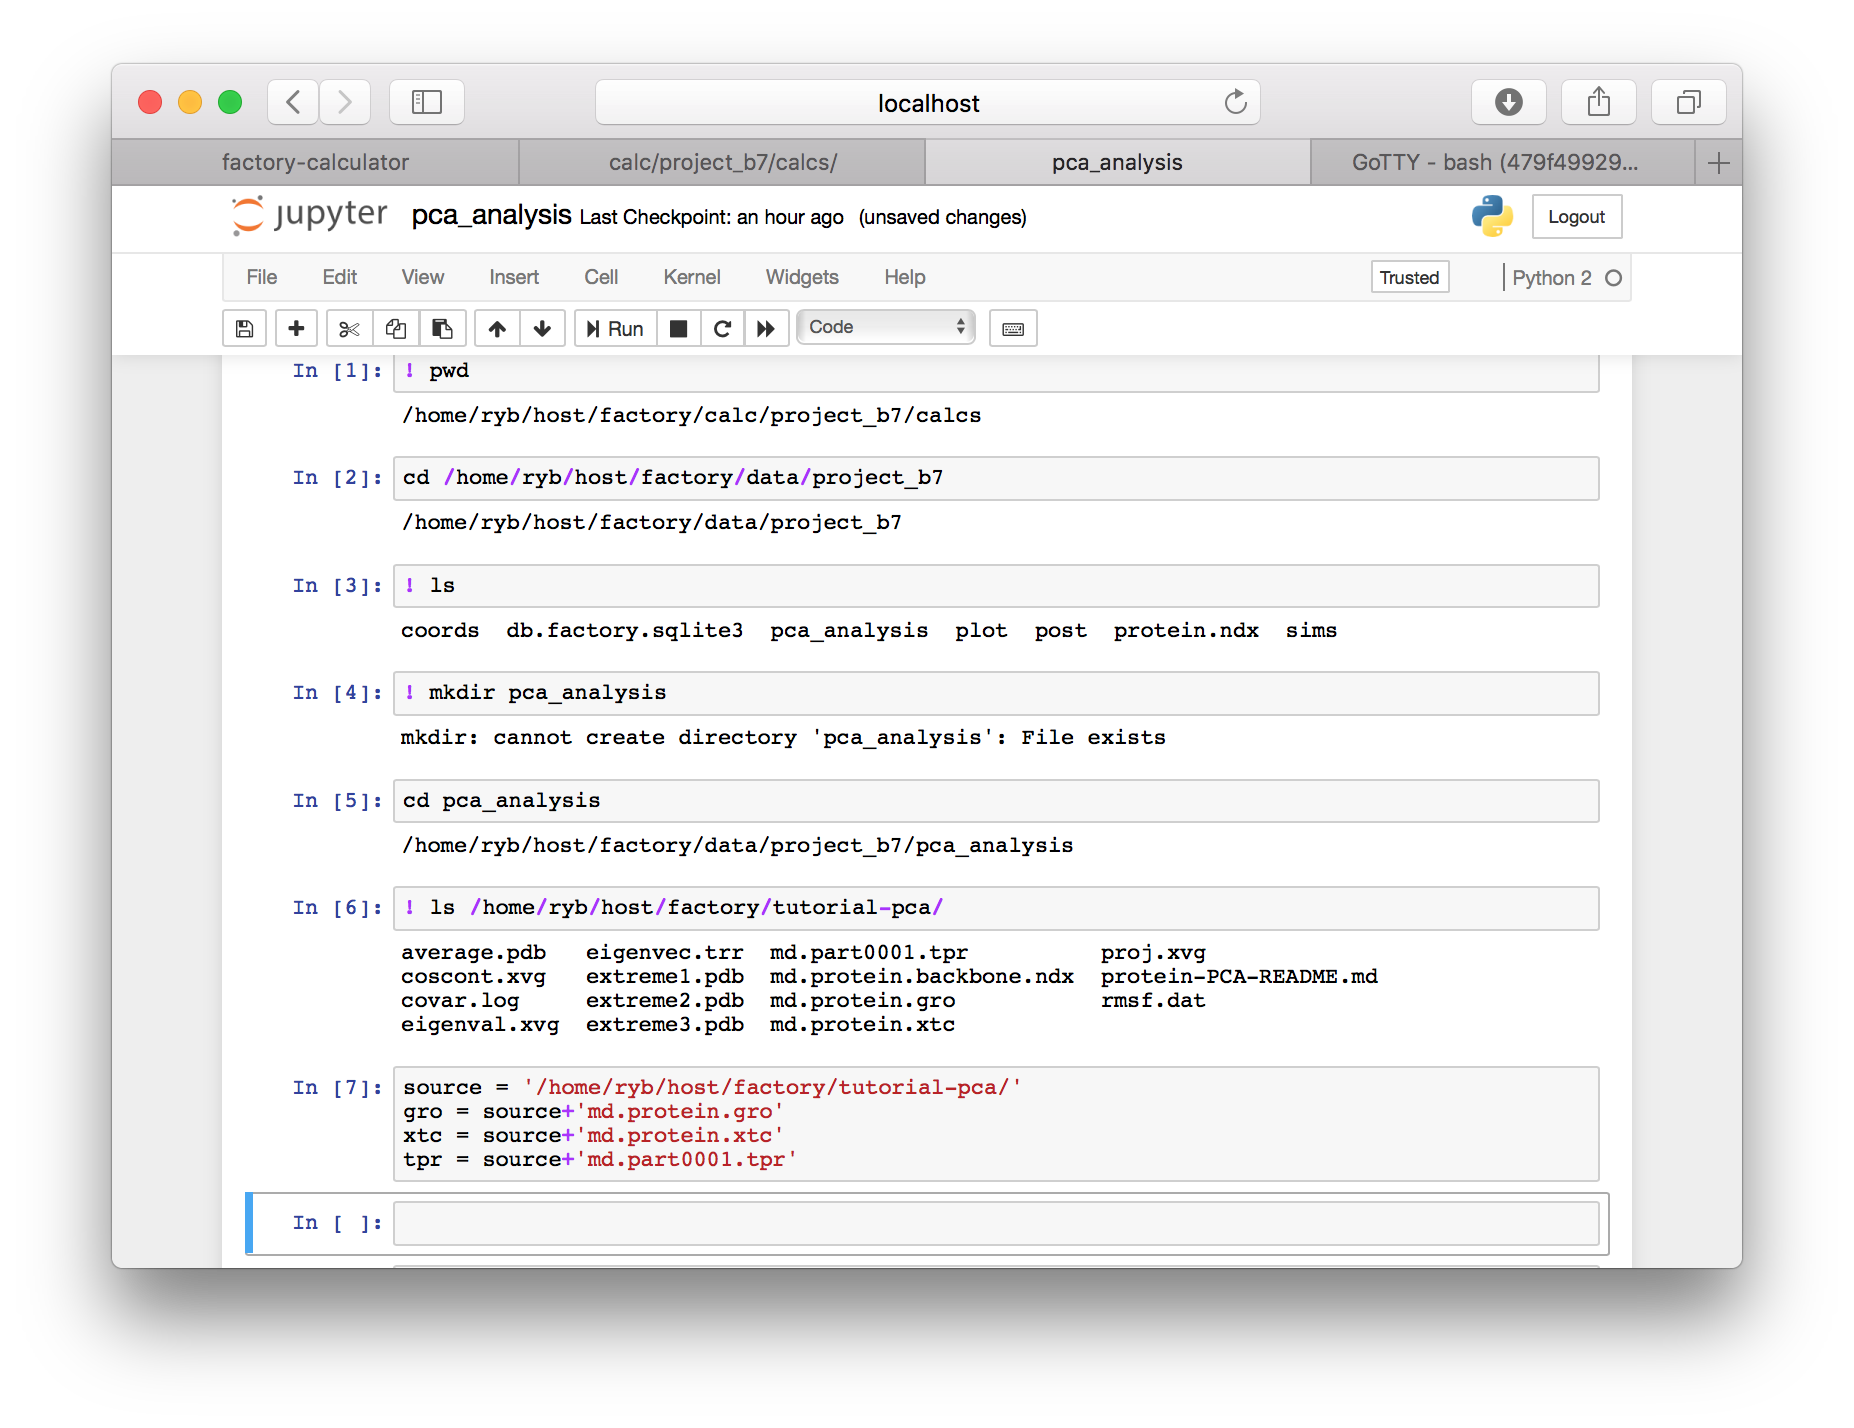Insert a new cell below

(x=296, y=328)
